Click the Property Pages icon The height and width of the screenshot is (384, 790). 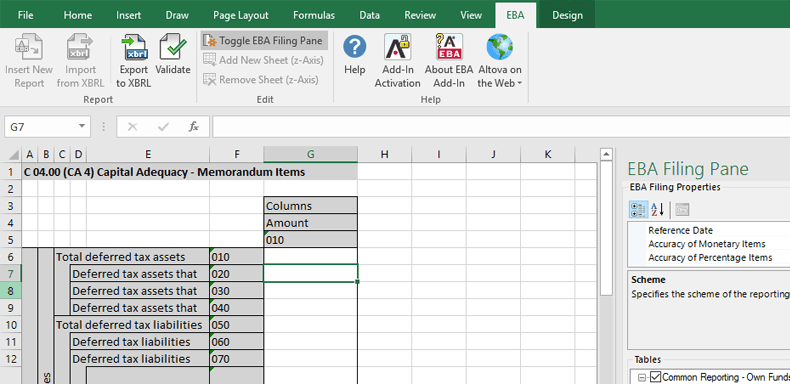pyautogui.click(x=682, y=209)
